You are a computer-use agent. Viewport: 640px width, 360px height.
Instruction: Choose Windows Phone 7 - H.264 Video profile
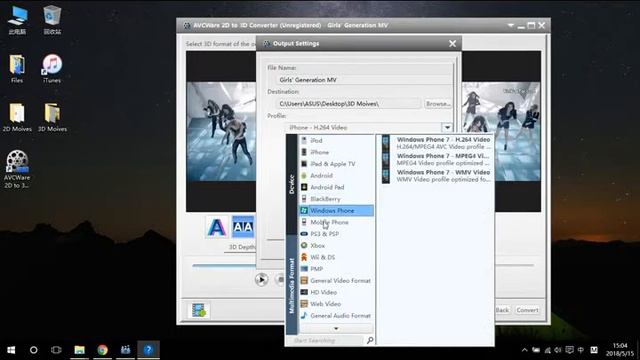point(437,143)
